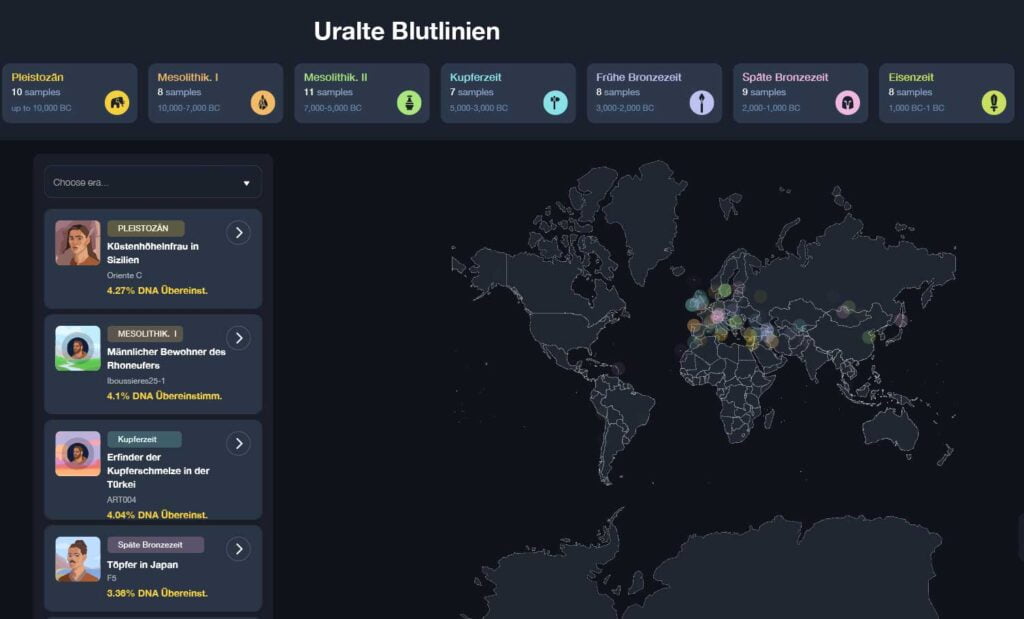Click the Kupferzeit tag on sample card
This screenshot has width=1024, height=619.
[x=144, y=439]
